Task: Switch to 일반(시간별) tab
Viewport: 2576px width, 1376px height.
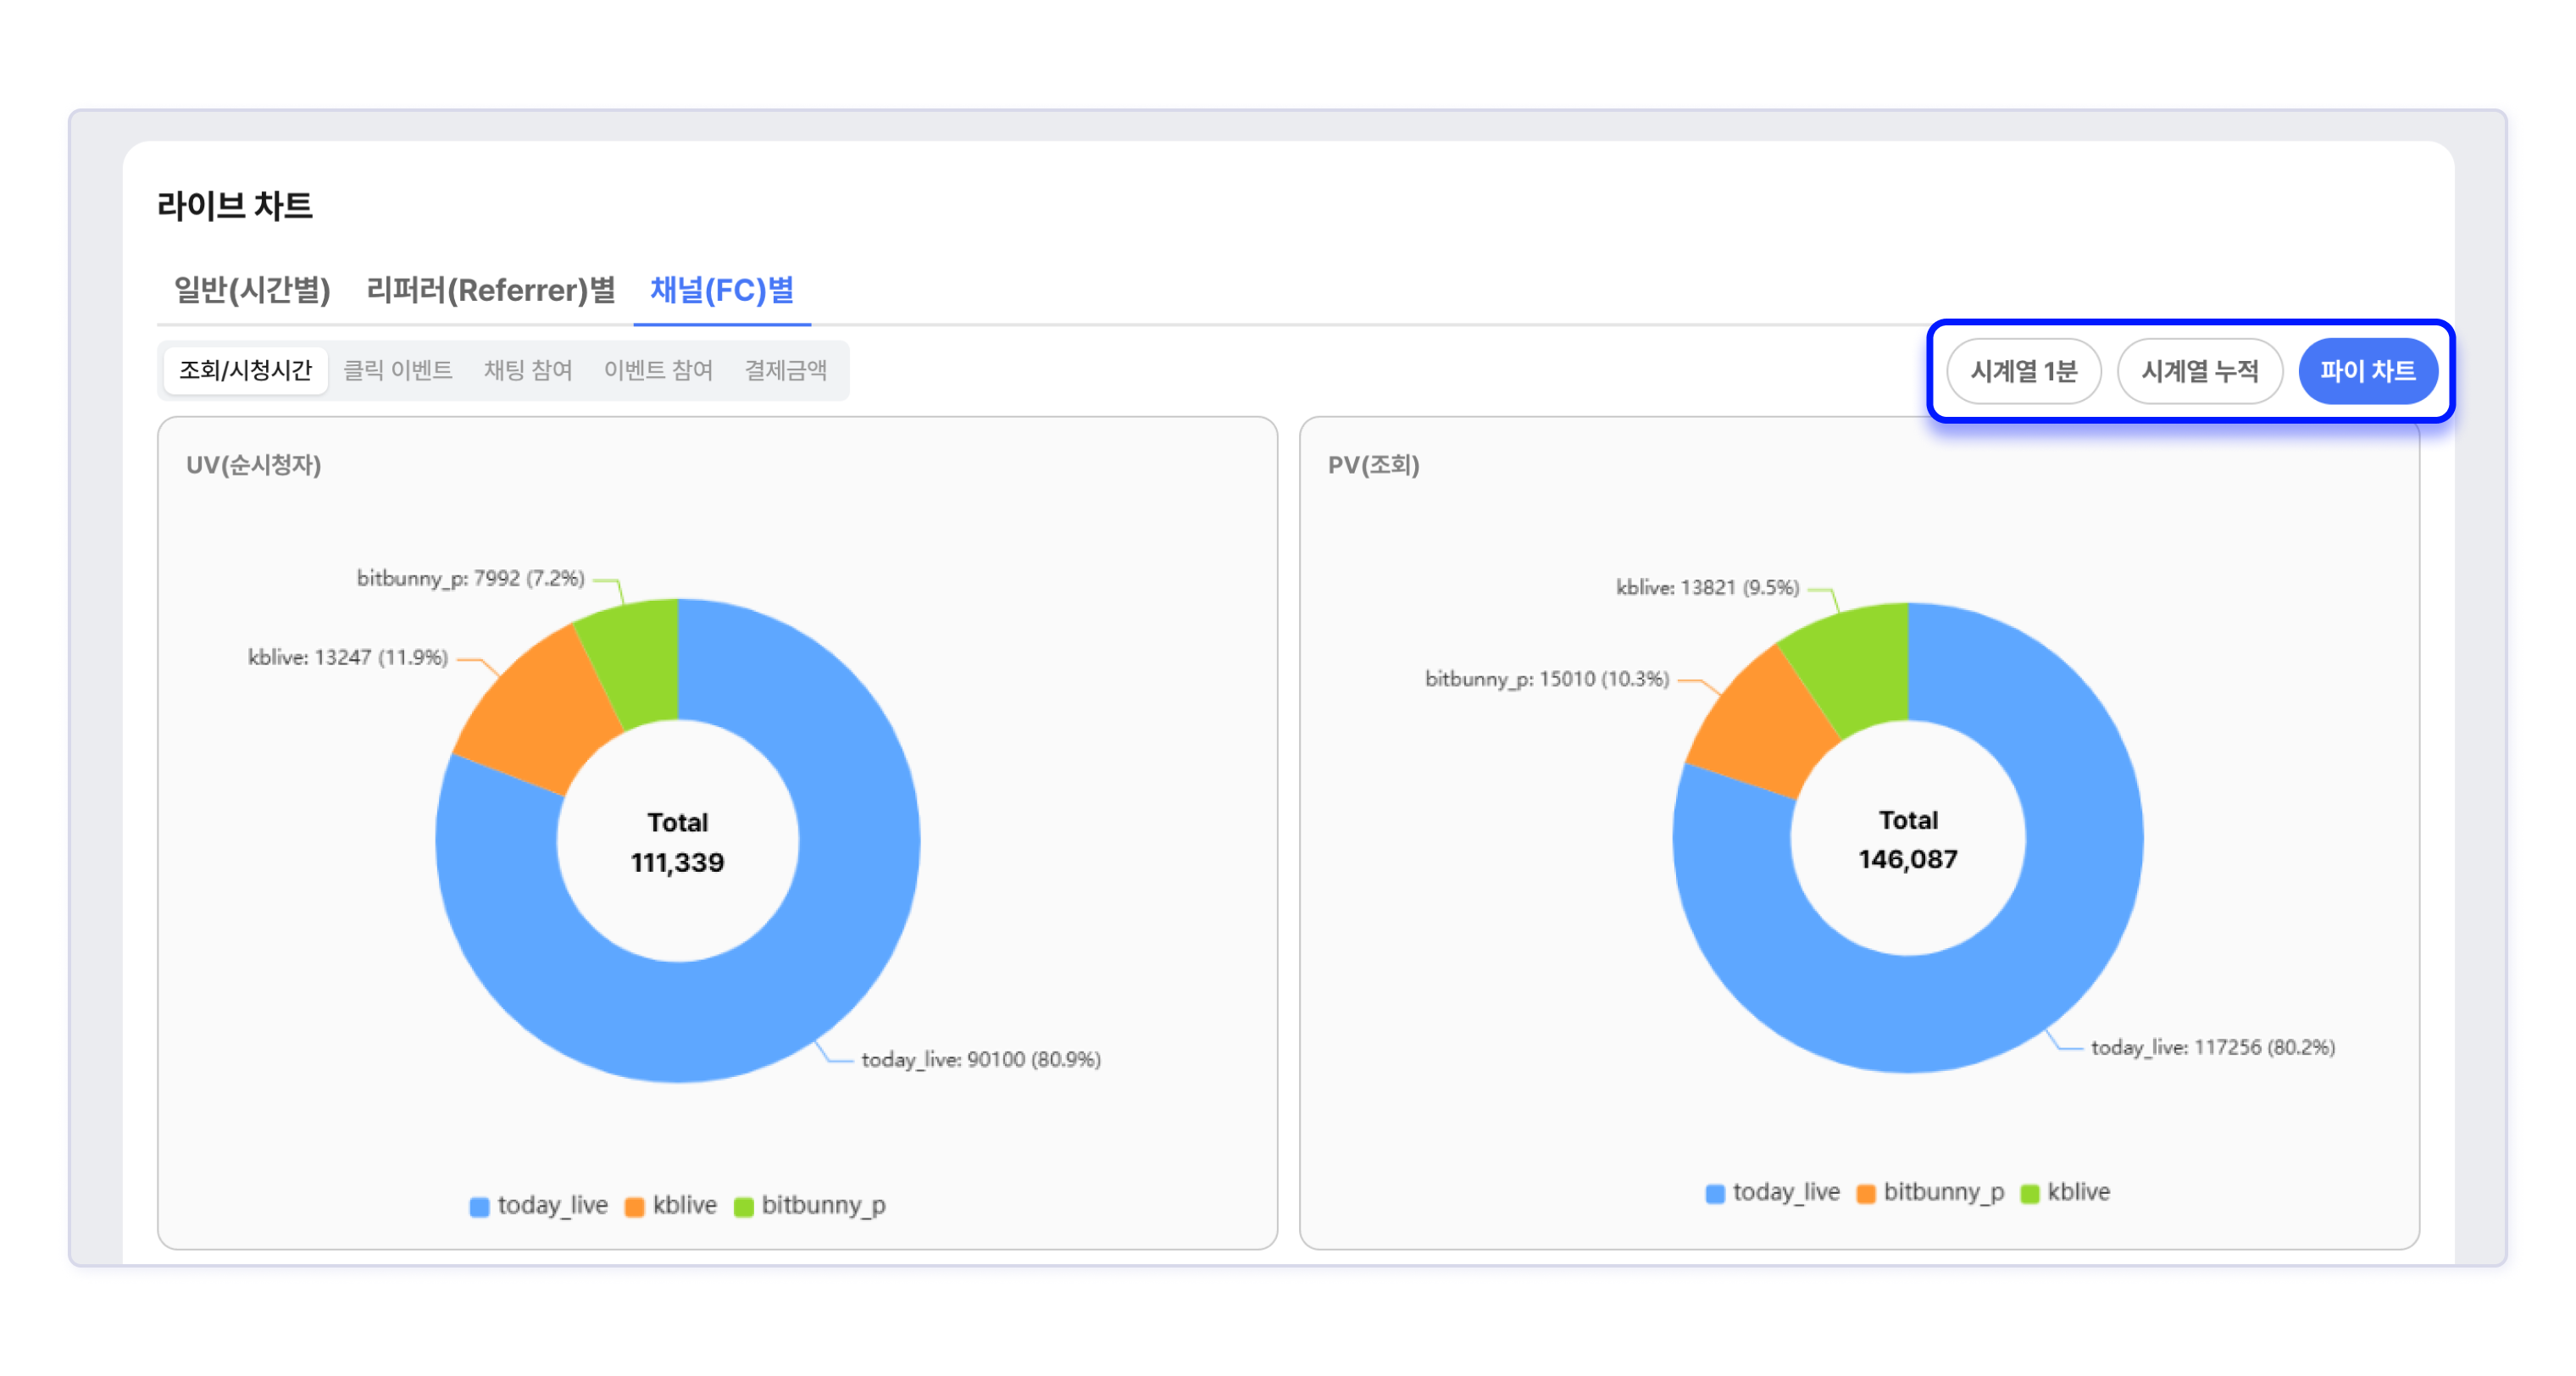Action: (x=252, y=290)
